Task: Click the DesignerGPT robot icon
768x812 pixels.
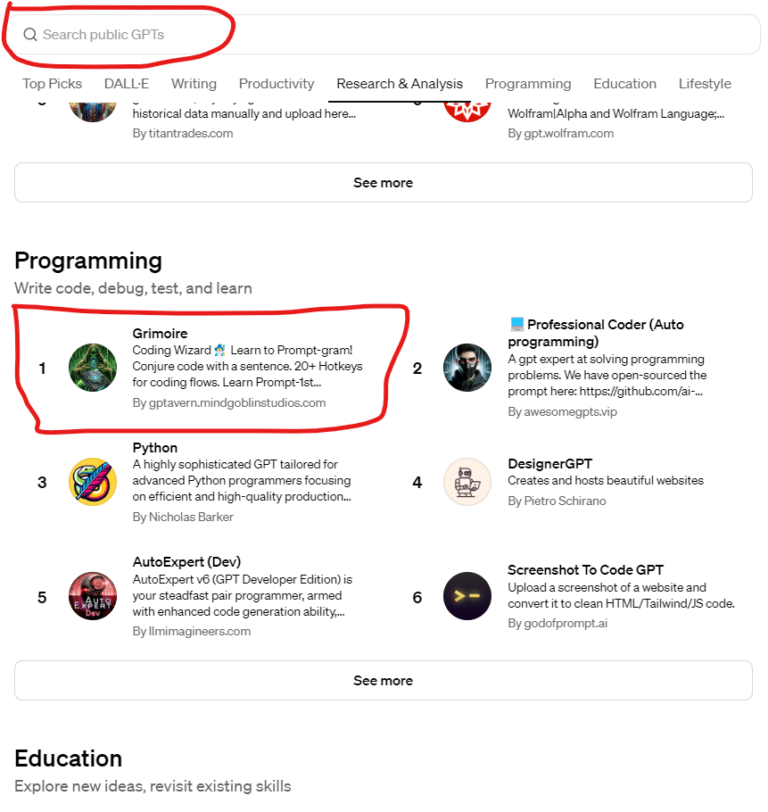Action: (467, 482)
